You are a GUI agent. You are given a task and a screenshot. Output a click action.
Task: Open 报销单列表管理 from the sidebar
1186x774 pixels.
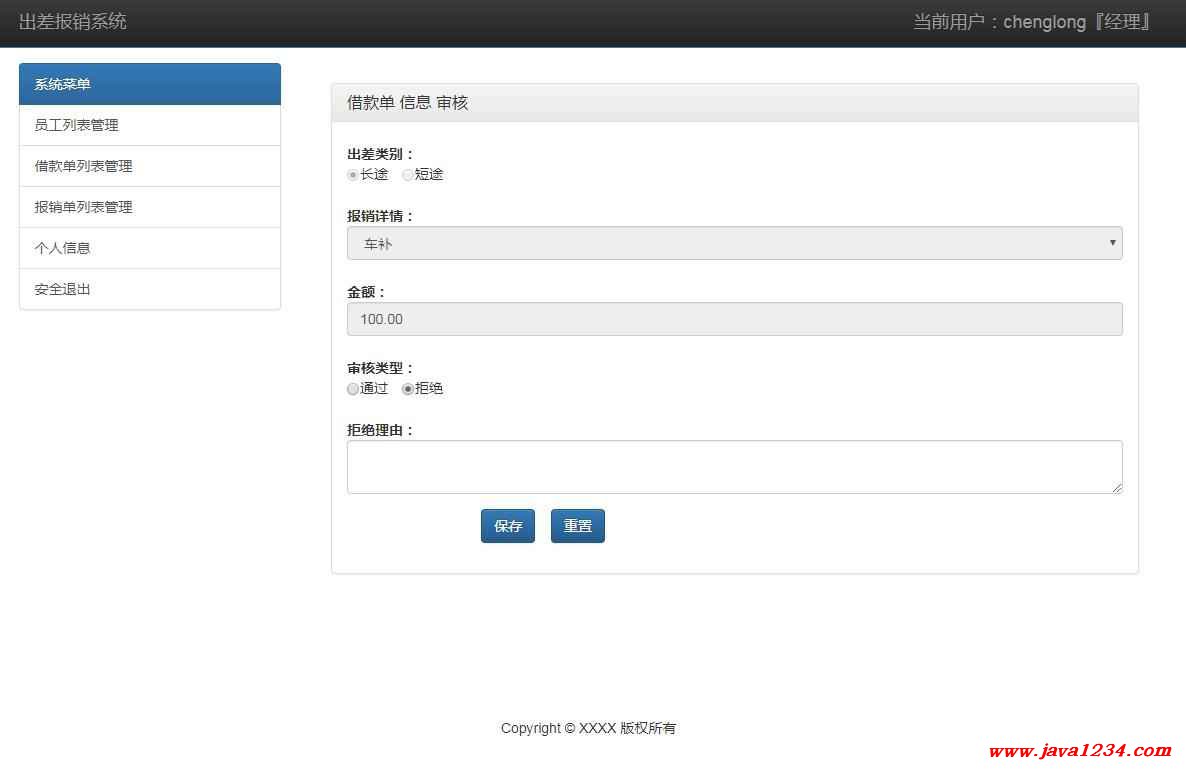tap(84, 207)
